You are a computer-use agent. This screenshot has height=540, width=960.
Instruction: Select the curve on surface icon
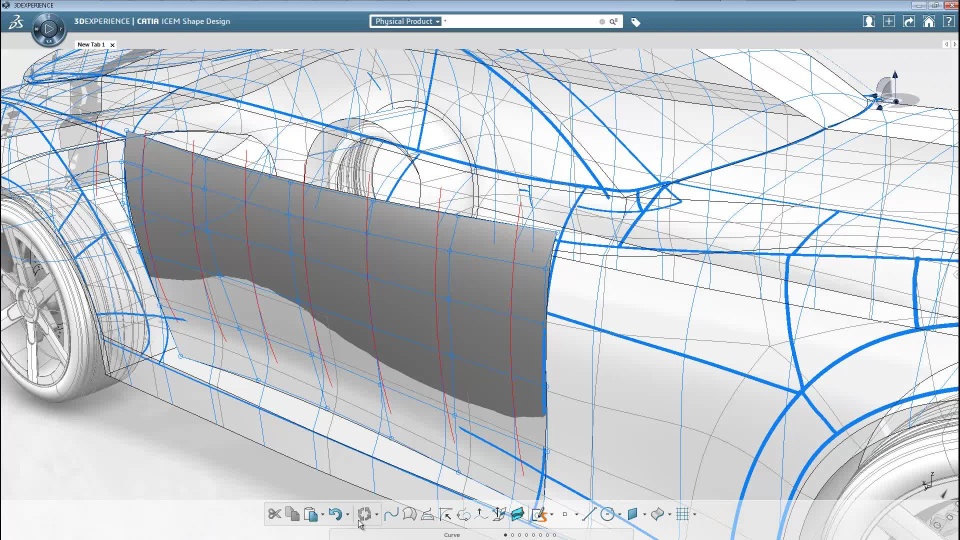pyautogui.click(x=428, y=514)
